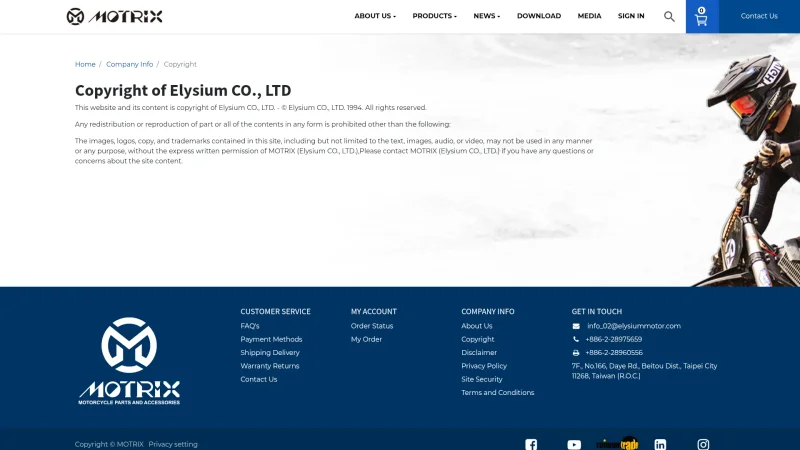Open Terms and Conditions link

[497, 392]
